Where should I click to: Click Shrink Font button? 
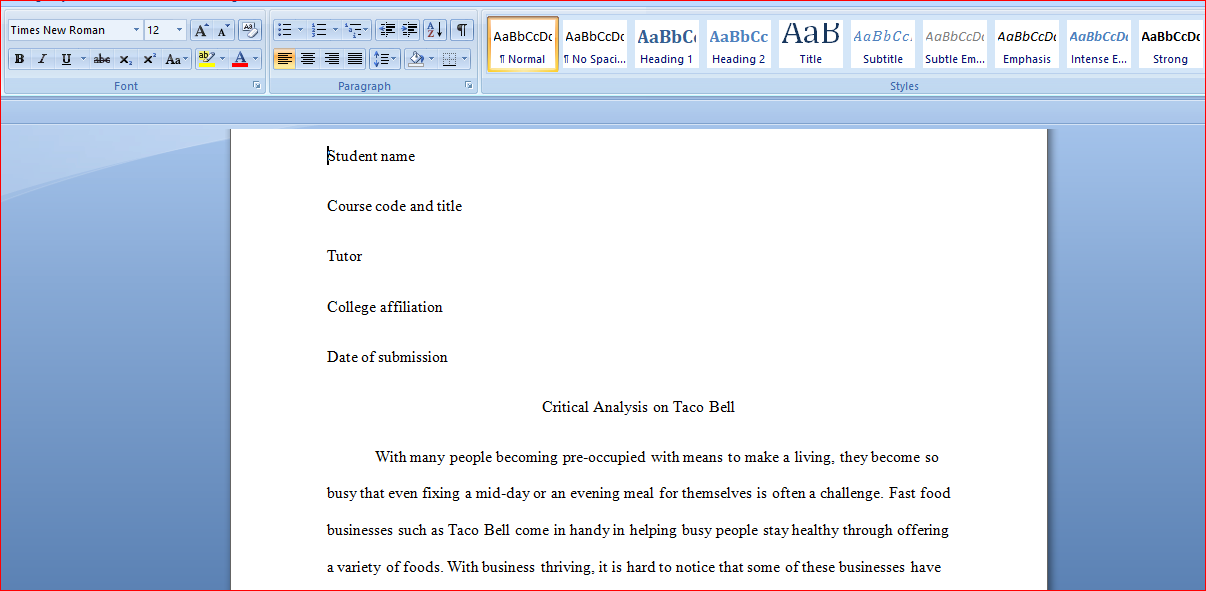[x=224, y=30]
